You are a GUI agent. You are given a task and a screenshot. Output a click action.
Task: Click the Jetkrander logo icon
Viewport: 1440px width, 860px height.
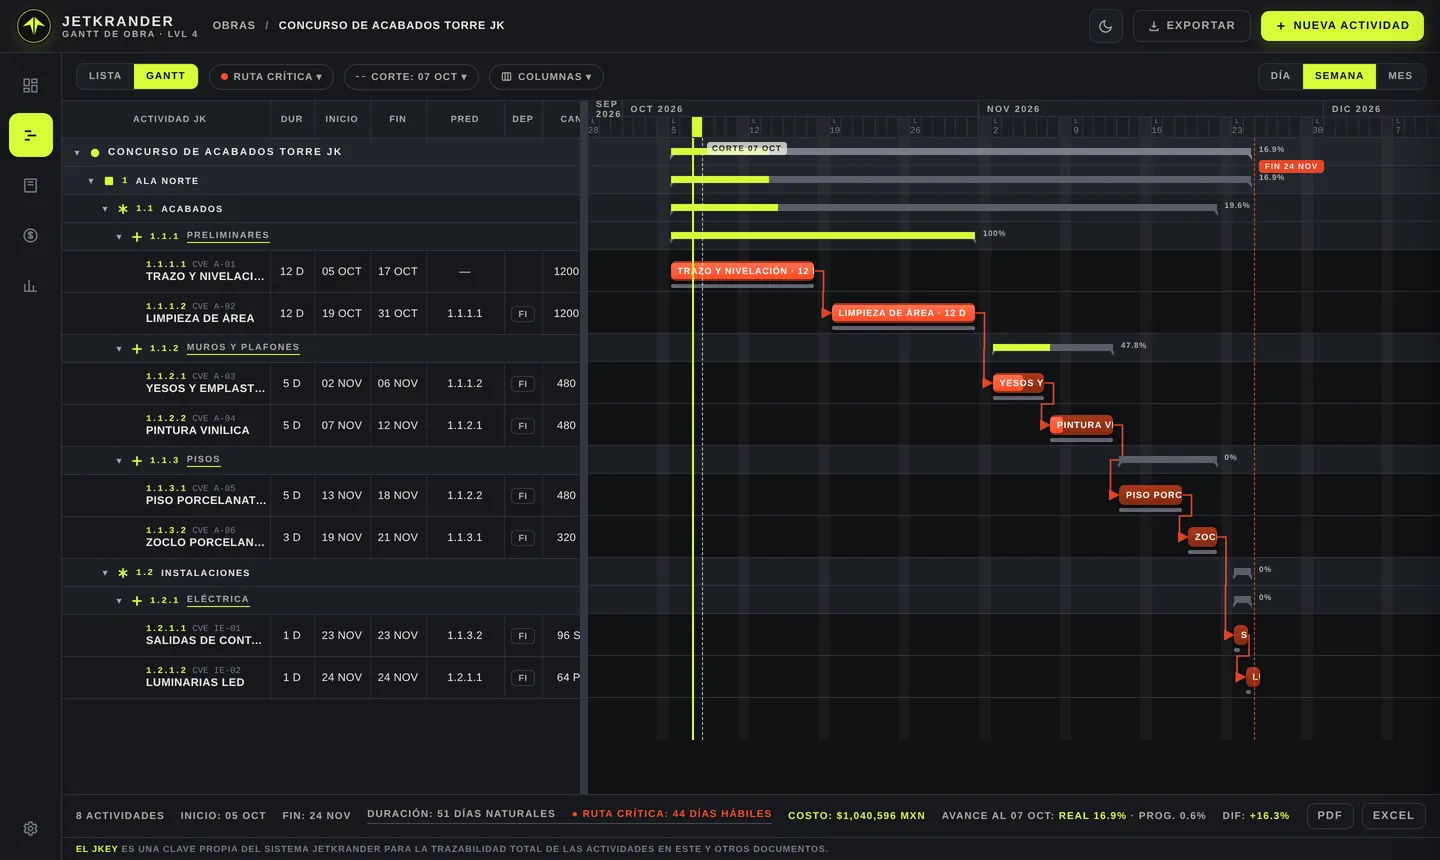[x=34, y=26]
